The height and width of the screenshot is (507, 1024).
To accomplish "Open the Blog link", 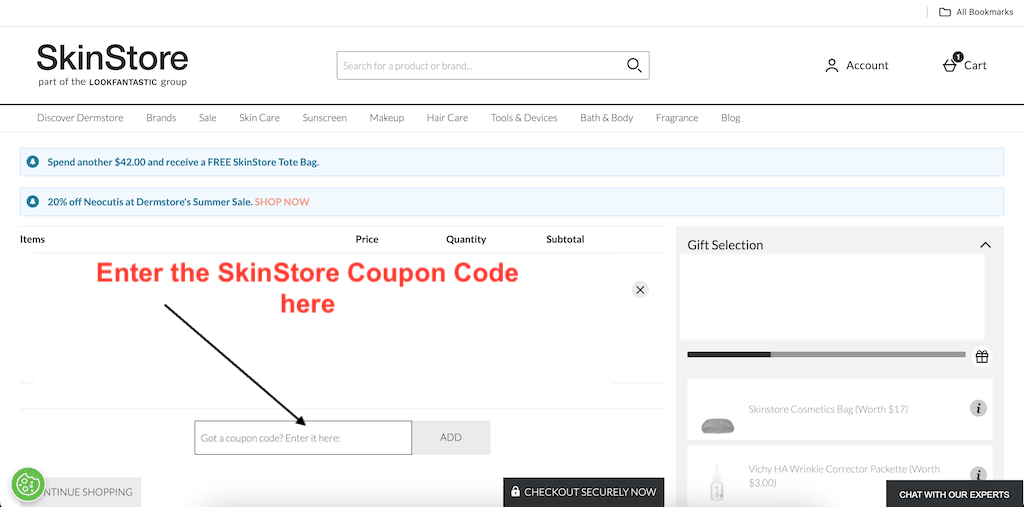I will [731, 118].
